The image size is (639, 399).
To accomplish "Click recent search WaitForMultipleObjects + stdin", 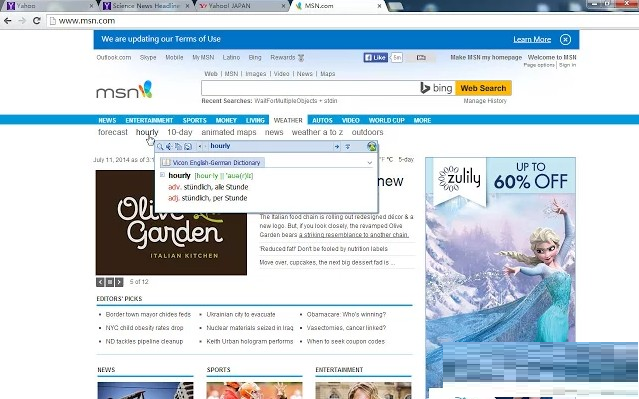I will pos(295,101).
